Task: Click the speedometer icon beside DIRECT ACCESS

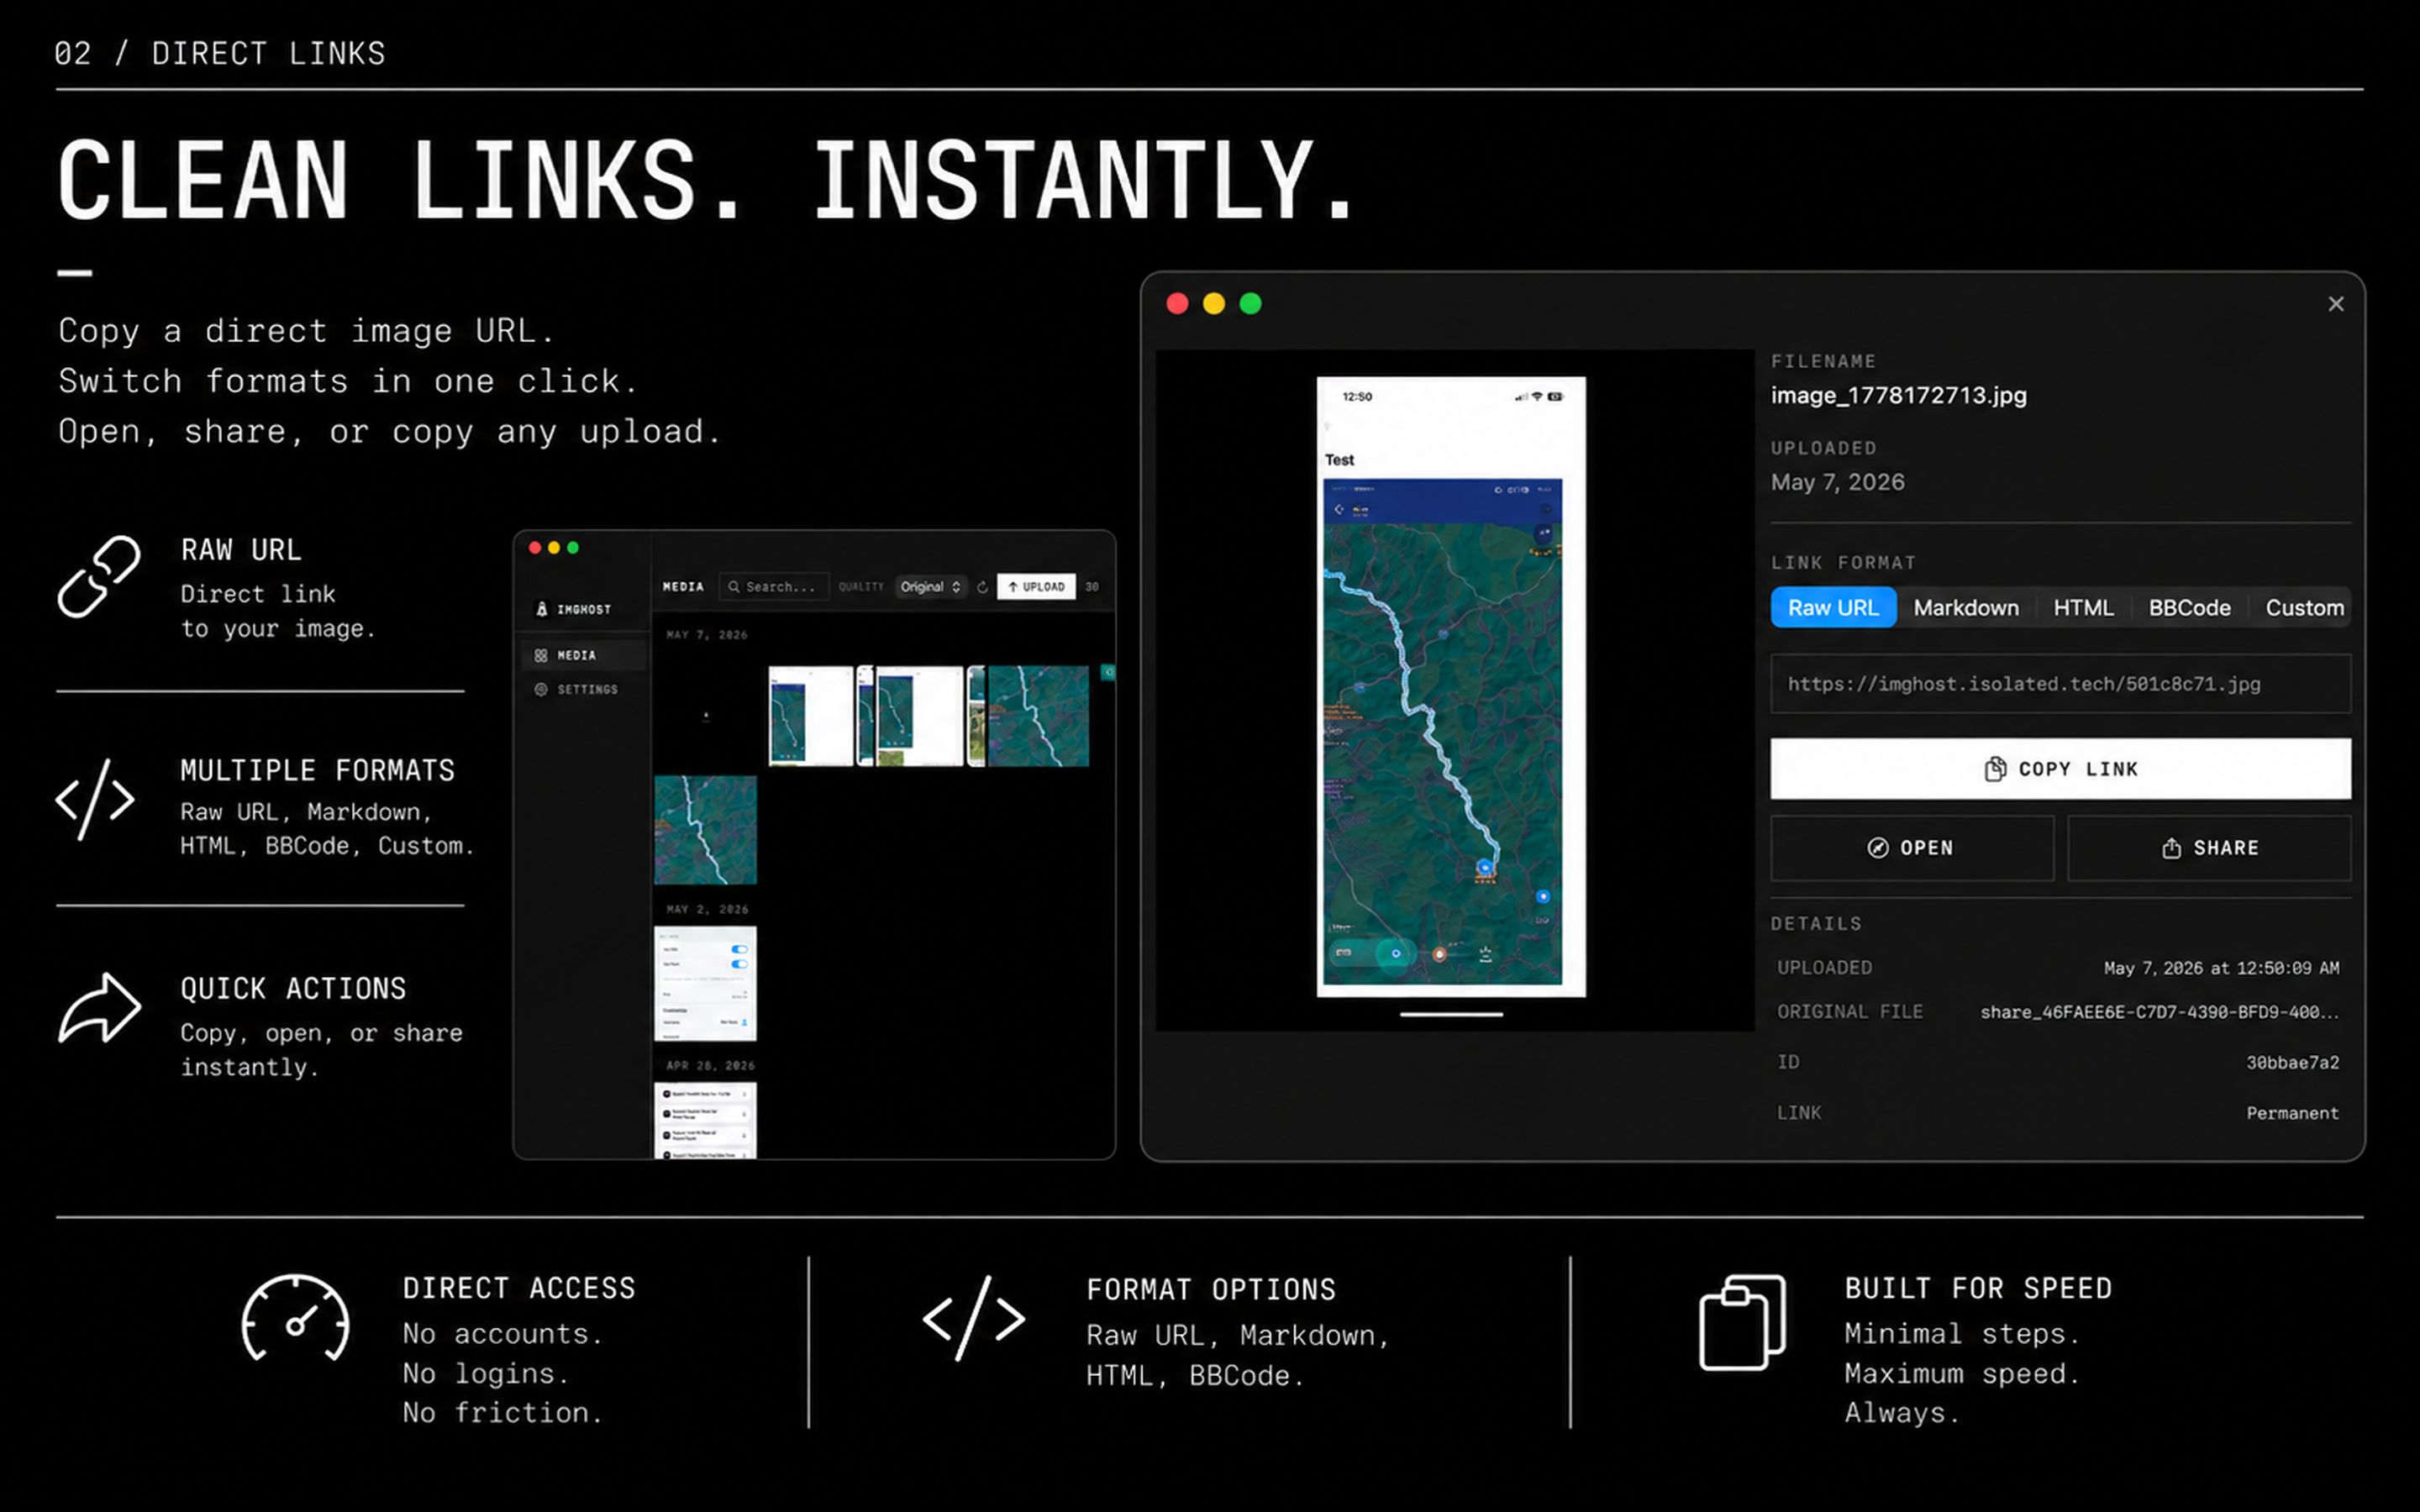Action: 295,1318
